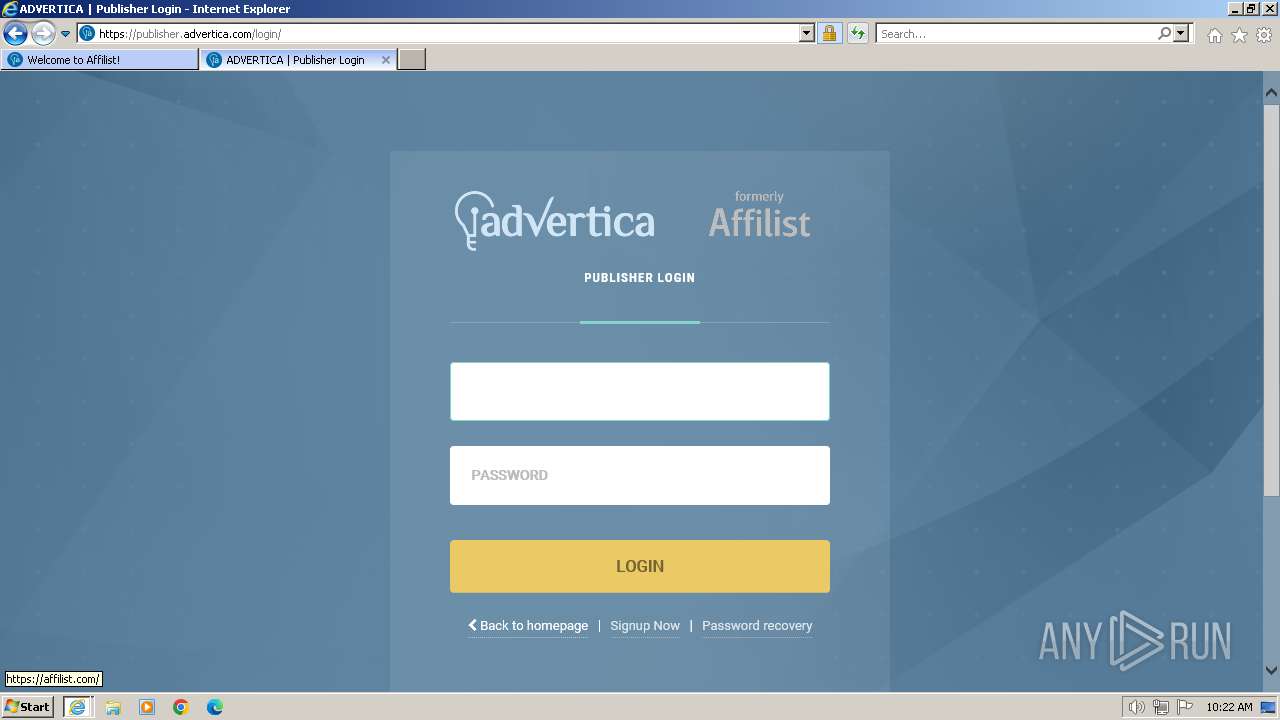
Task: Launch Microsoft Edge from the taskbar
Action: click(215, 707)
